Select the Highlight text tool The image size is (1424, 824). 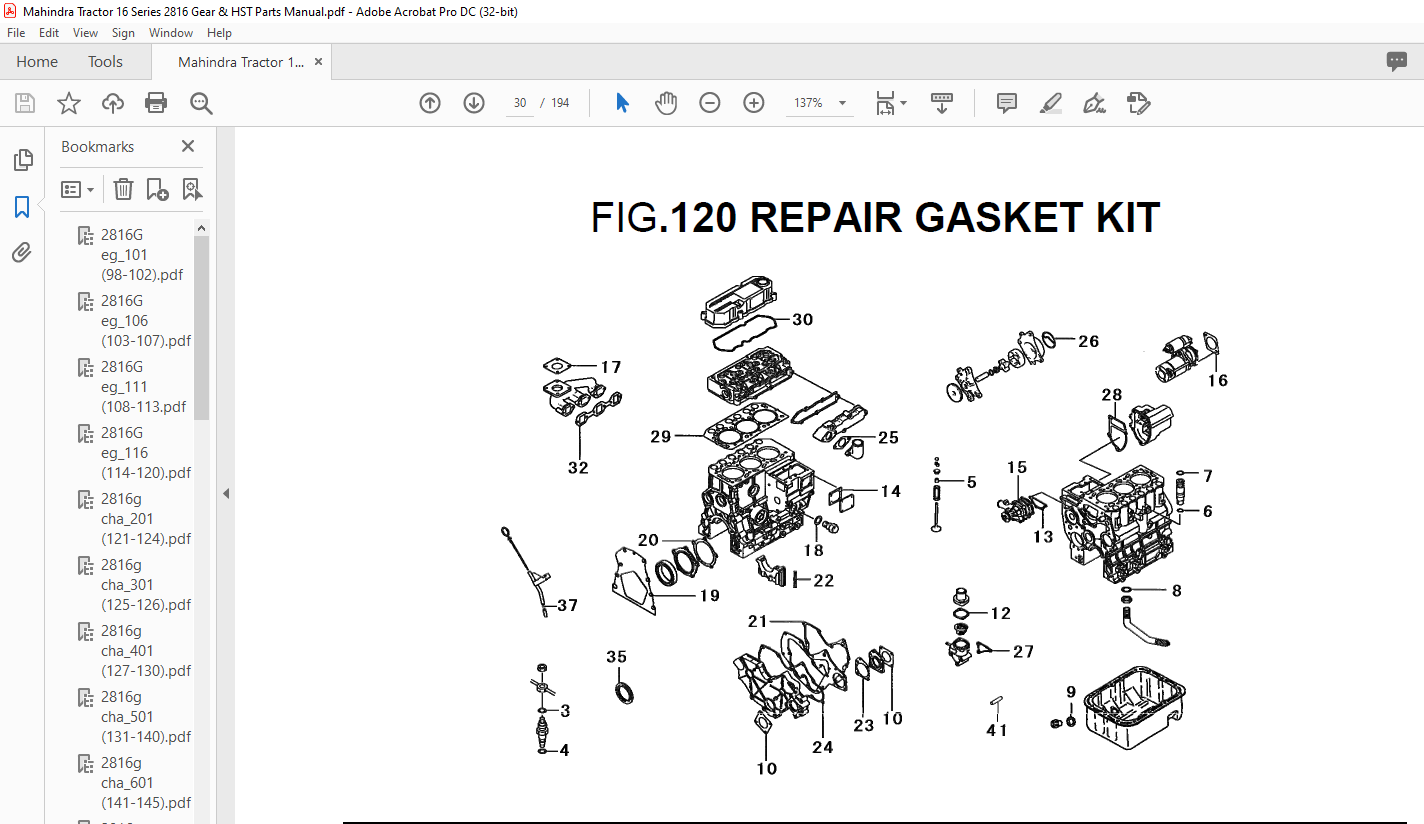pos(1050,103)
